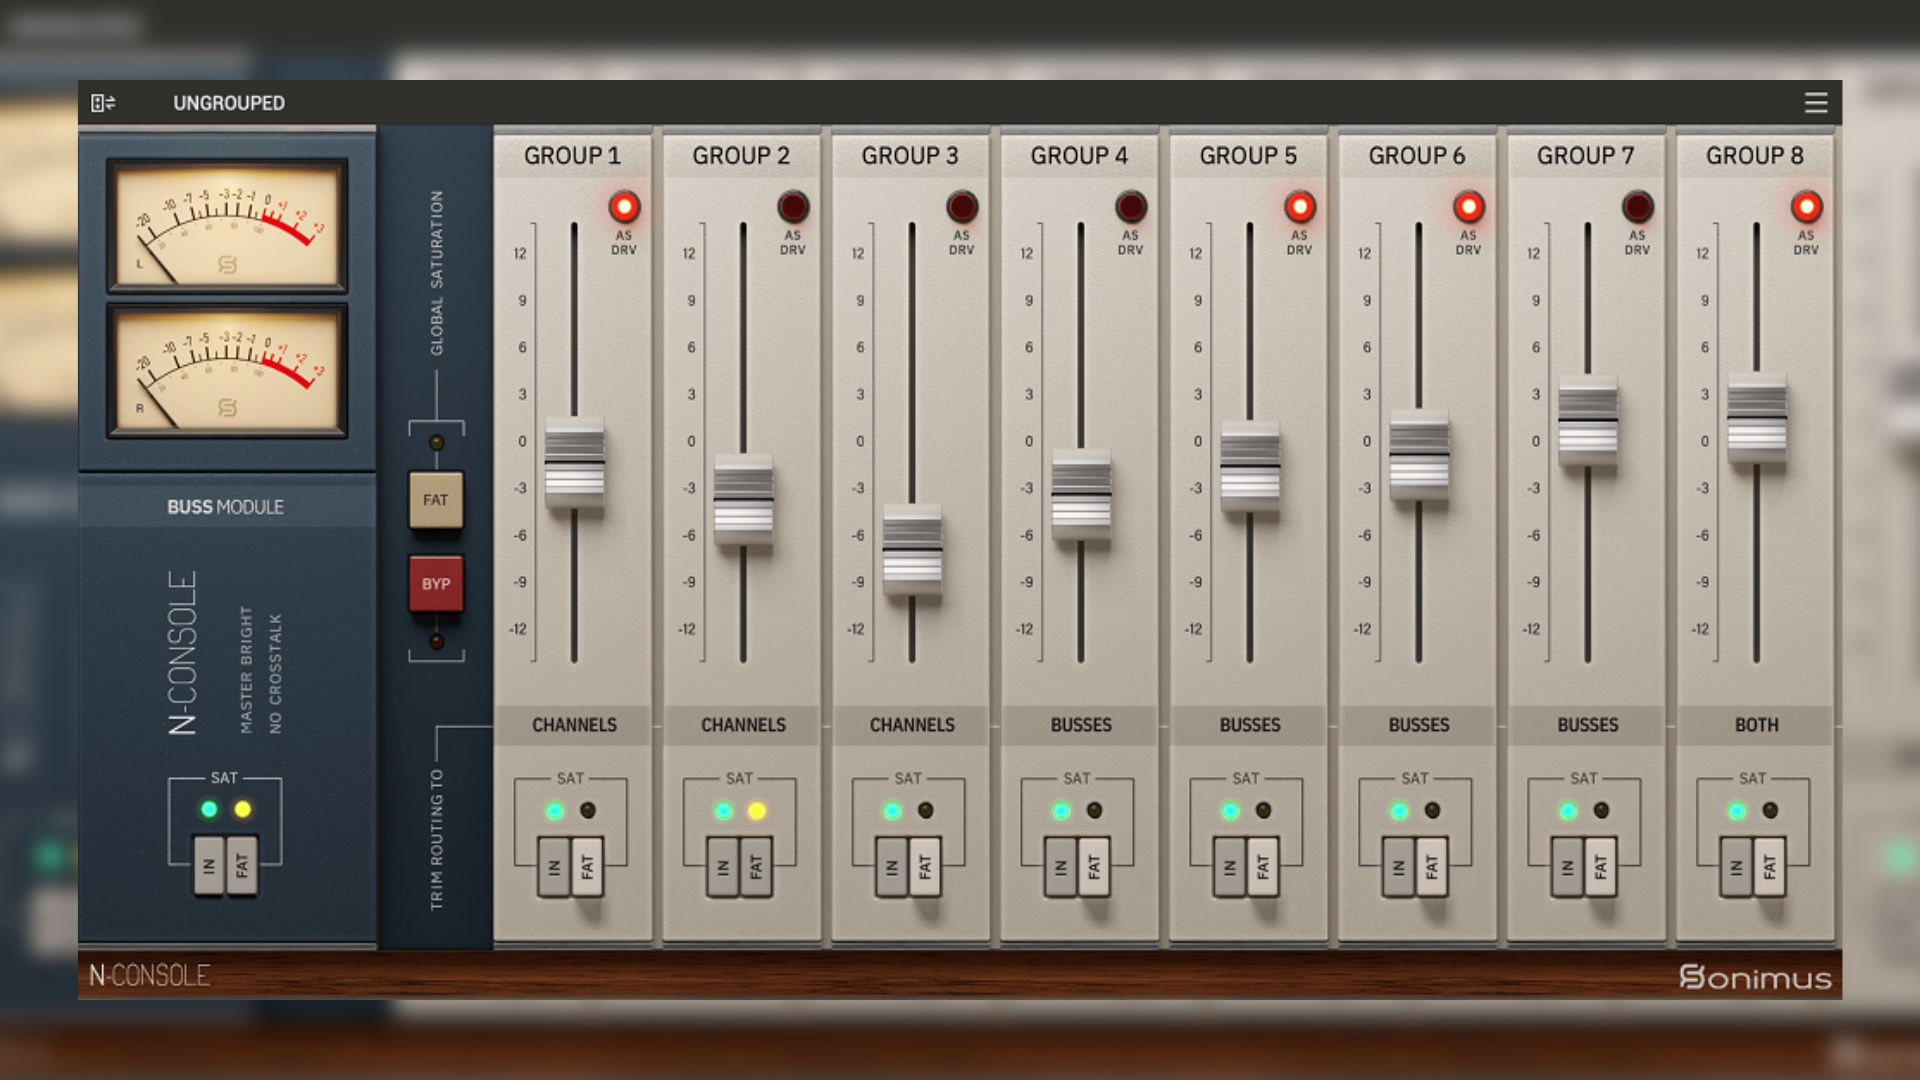The width and height of the screenshot is (1920, 1080).
Task: Click the Sonimus logo
Action: (1755, 977)
